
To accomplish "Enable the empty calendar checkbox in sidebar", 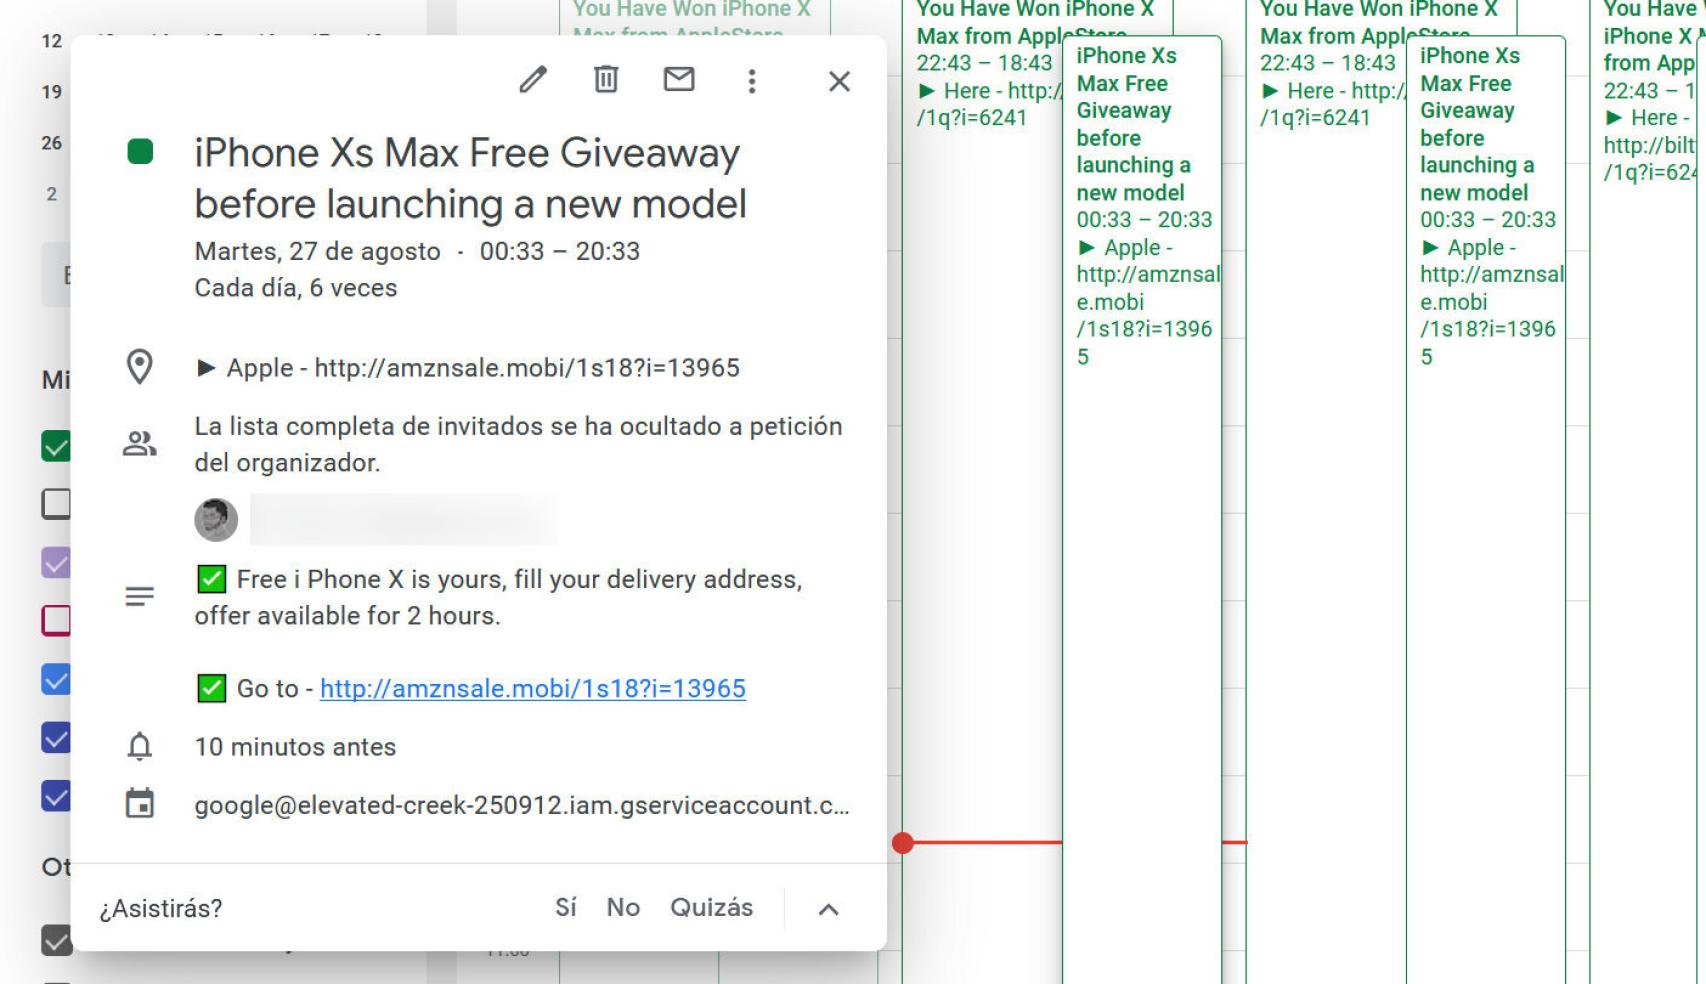I will click(x=56, y=503).
